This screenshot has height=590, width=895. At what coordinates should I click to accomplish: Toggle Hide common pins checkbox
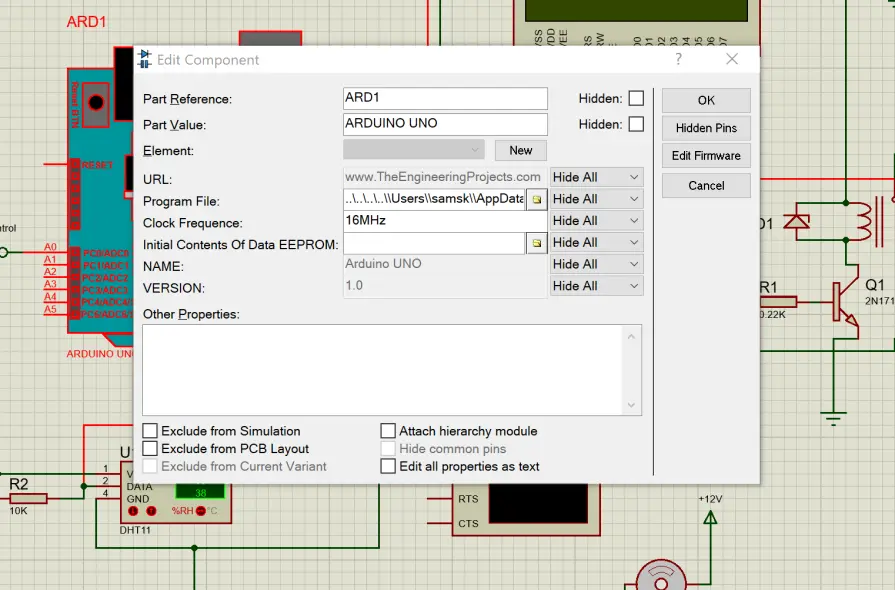coord(388,448)
